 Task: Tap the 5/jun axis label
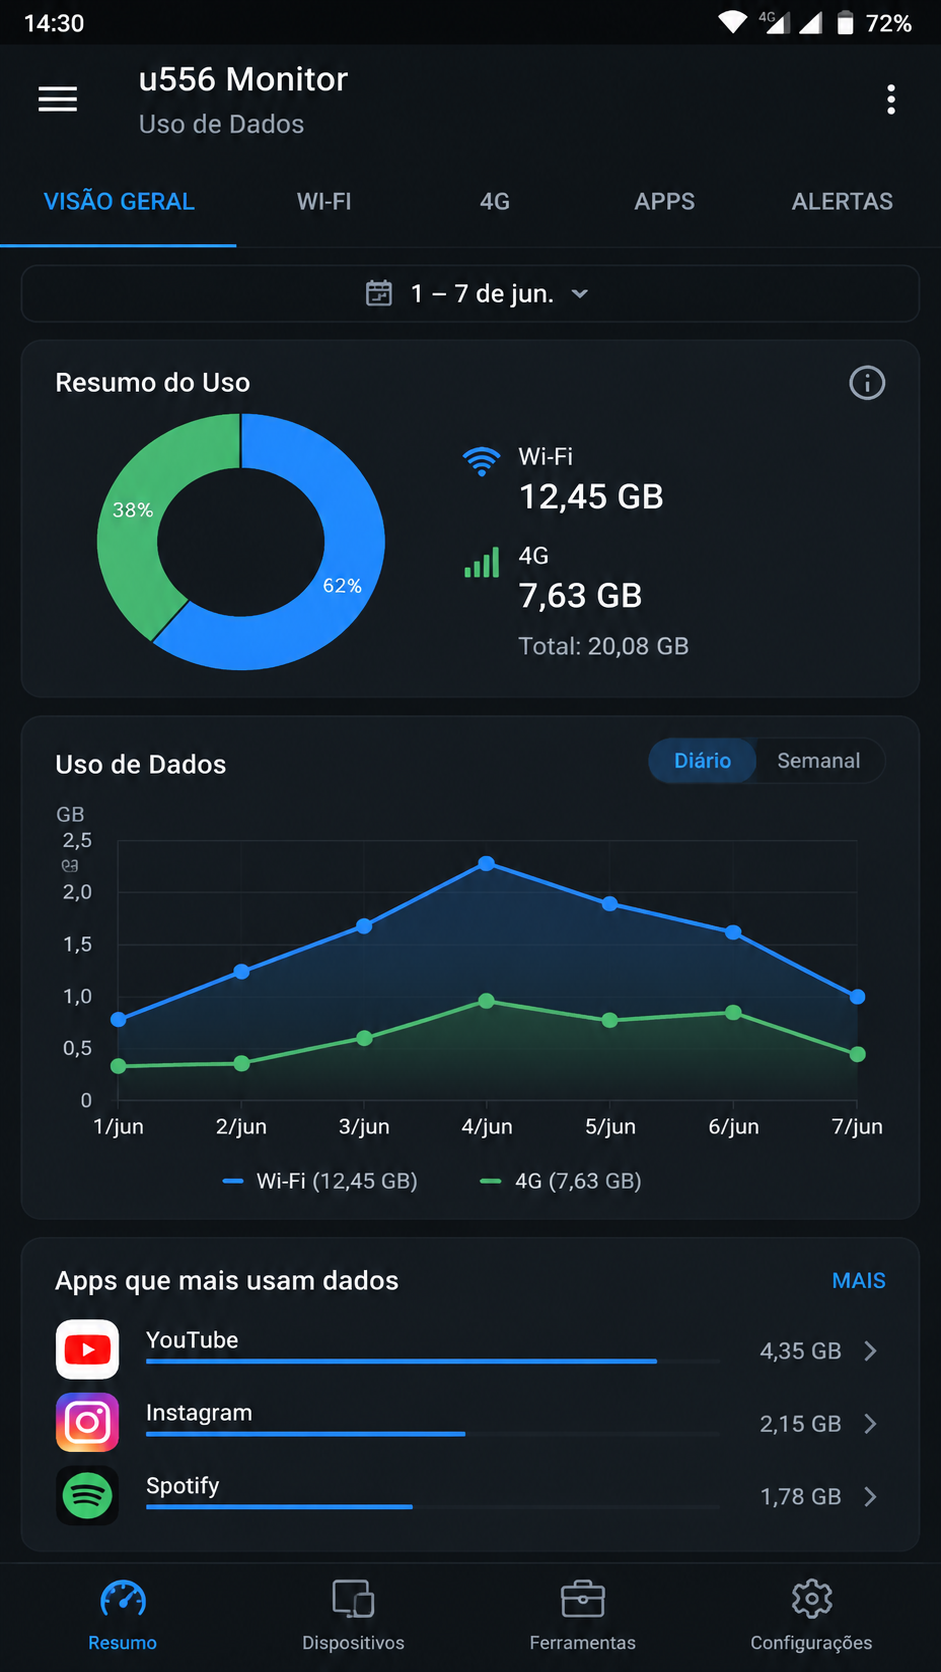point(610,1126)
